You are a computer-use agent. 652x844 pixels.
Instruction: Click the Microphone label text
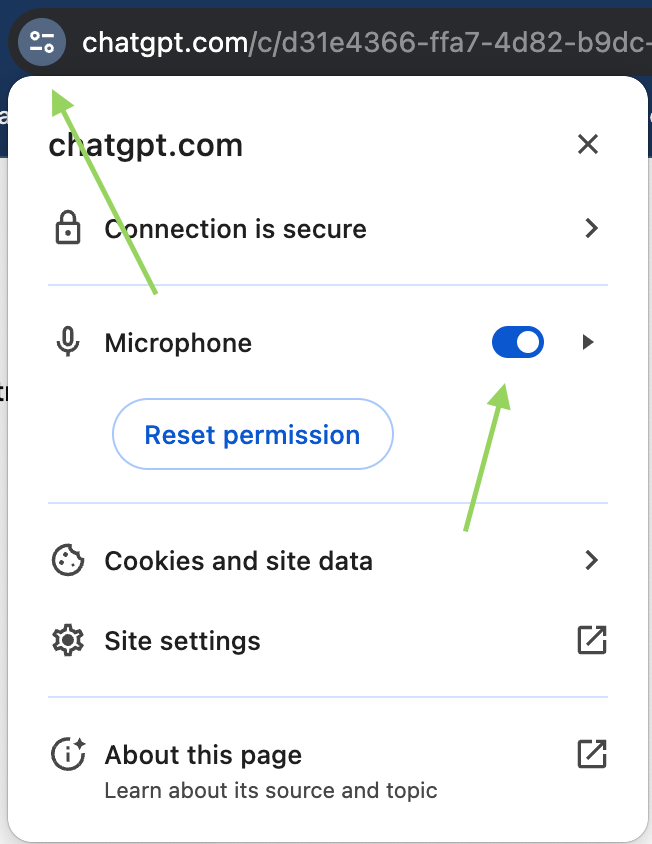pyautogui.click(x=178, y=343)
